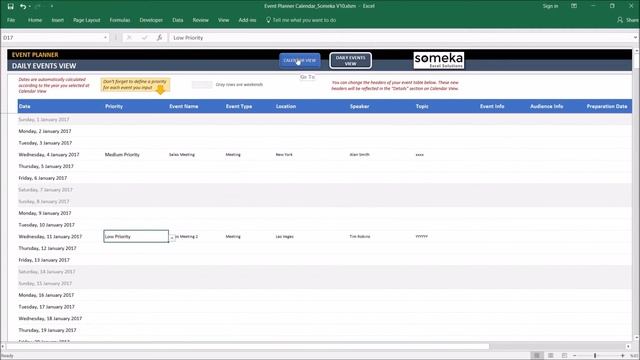Select the Monday, 16 January 2017 cell
640x360 pixels.
[x=46, y=295]
